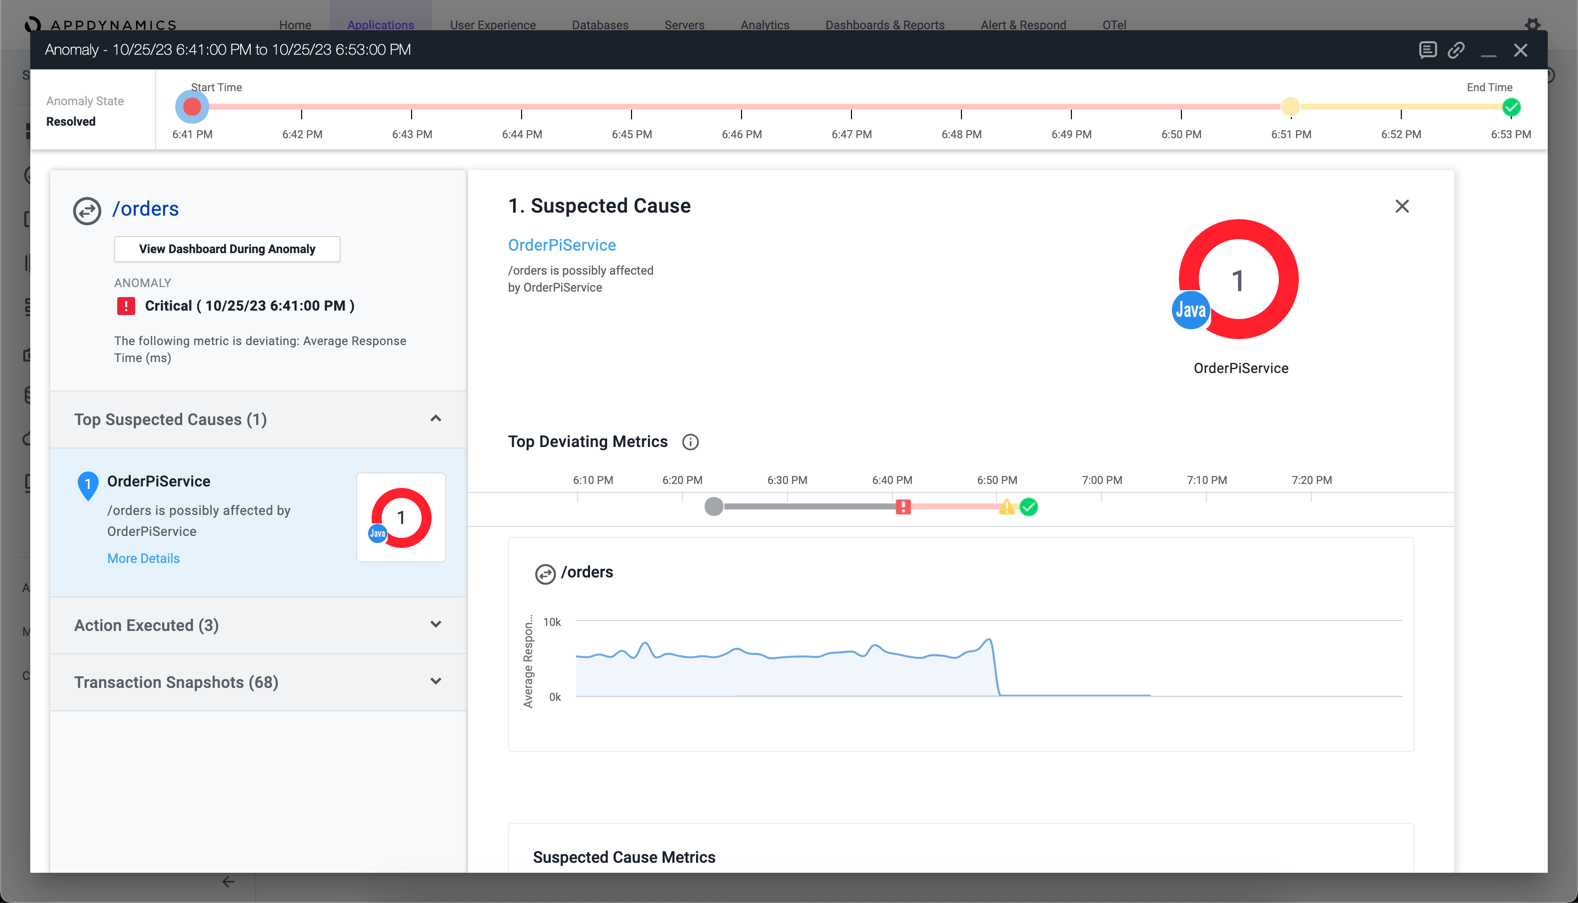
Task: Click View Dashboard During Anomaly button
Action: point(227,249)
